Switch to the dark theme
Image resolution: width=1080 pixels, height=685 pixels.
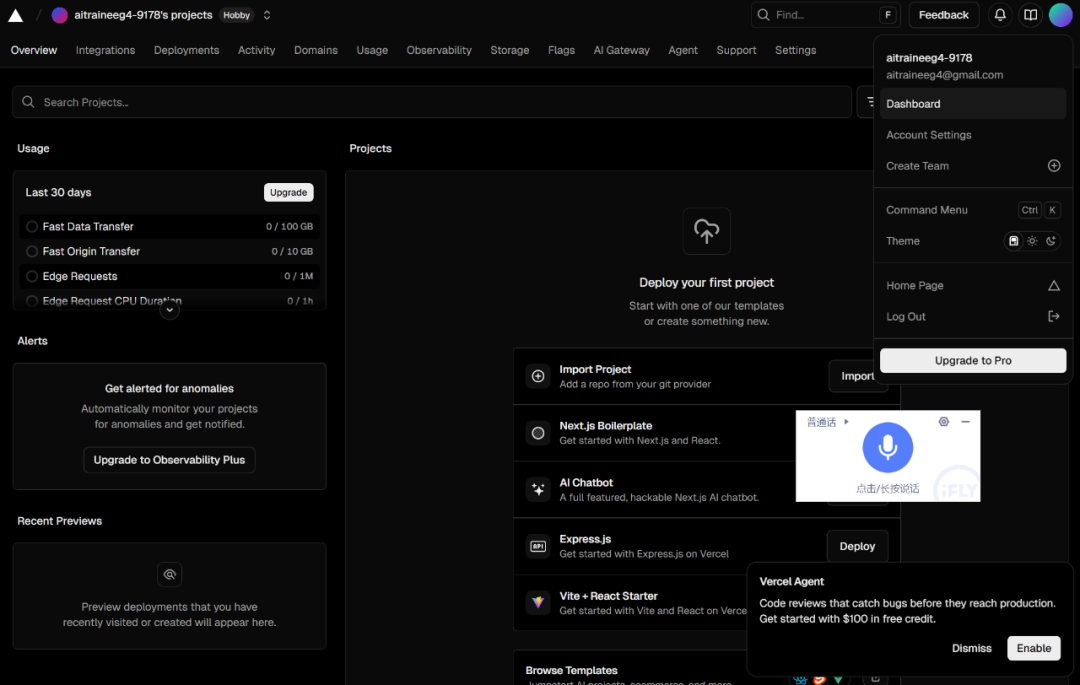1050,241
